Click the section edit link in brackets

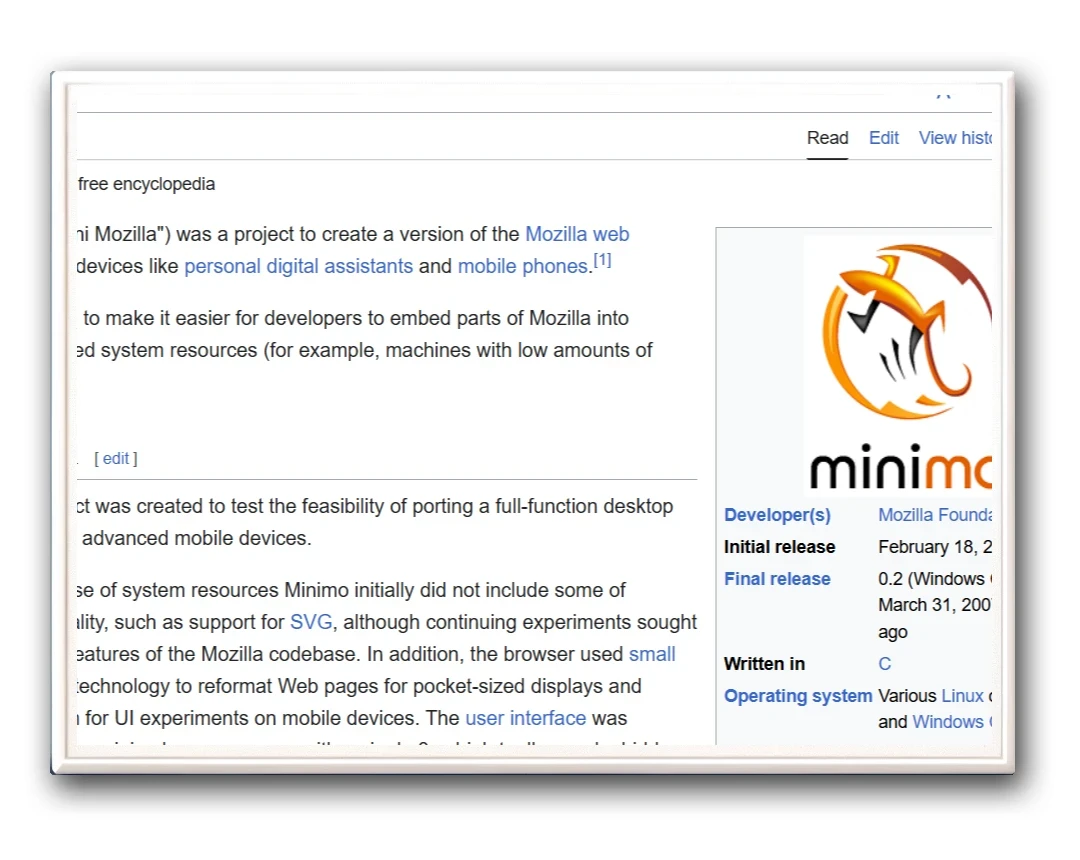pos(116,458)
